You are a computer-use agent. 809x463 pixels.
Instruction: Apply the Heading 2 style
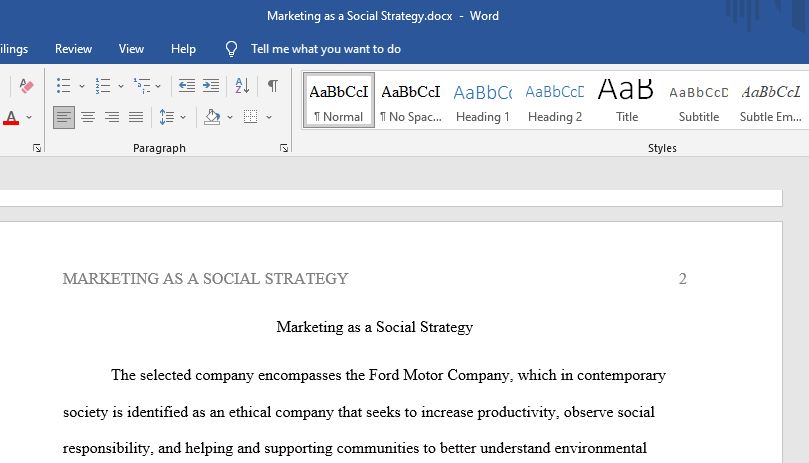[x=555, y=100]
